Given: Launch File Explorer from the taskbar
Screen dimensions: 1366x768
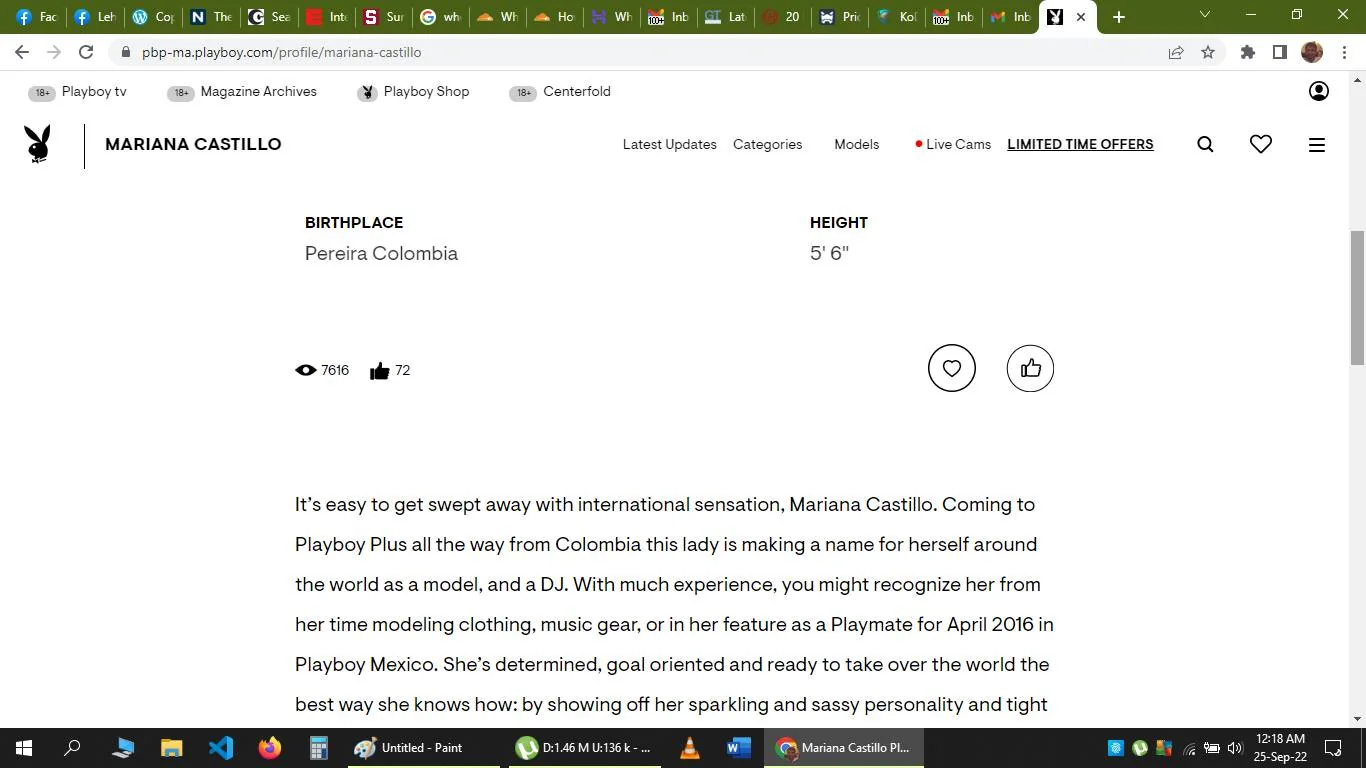Looking at the screenshot, I should [x=172, y=748].
